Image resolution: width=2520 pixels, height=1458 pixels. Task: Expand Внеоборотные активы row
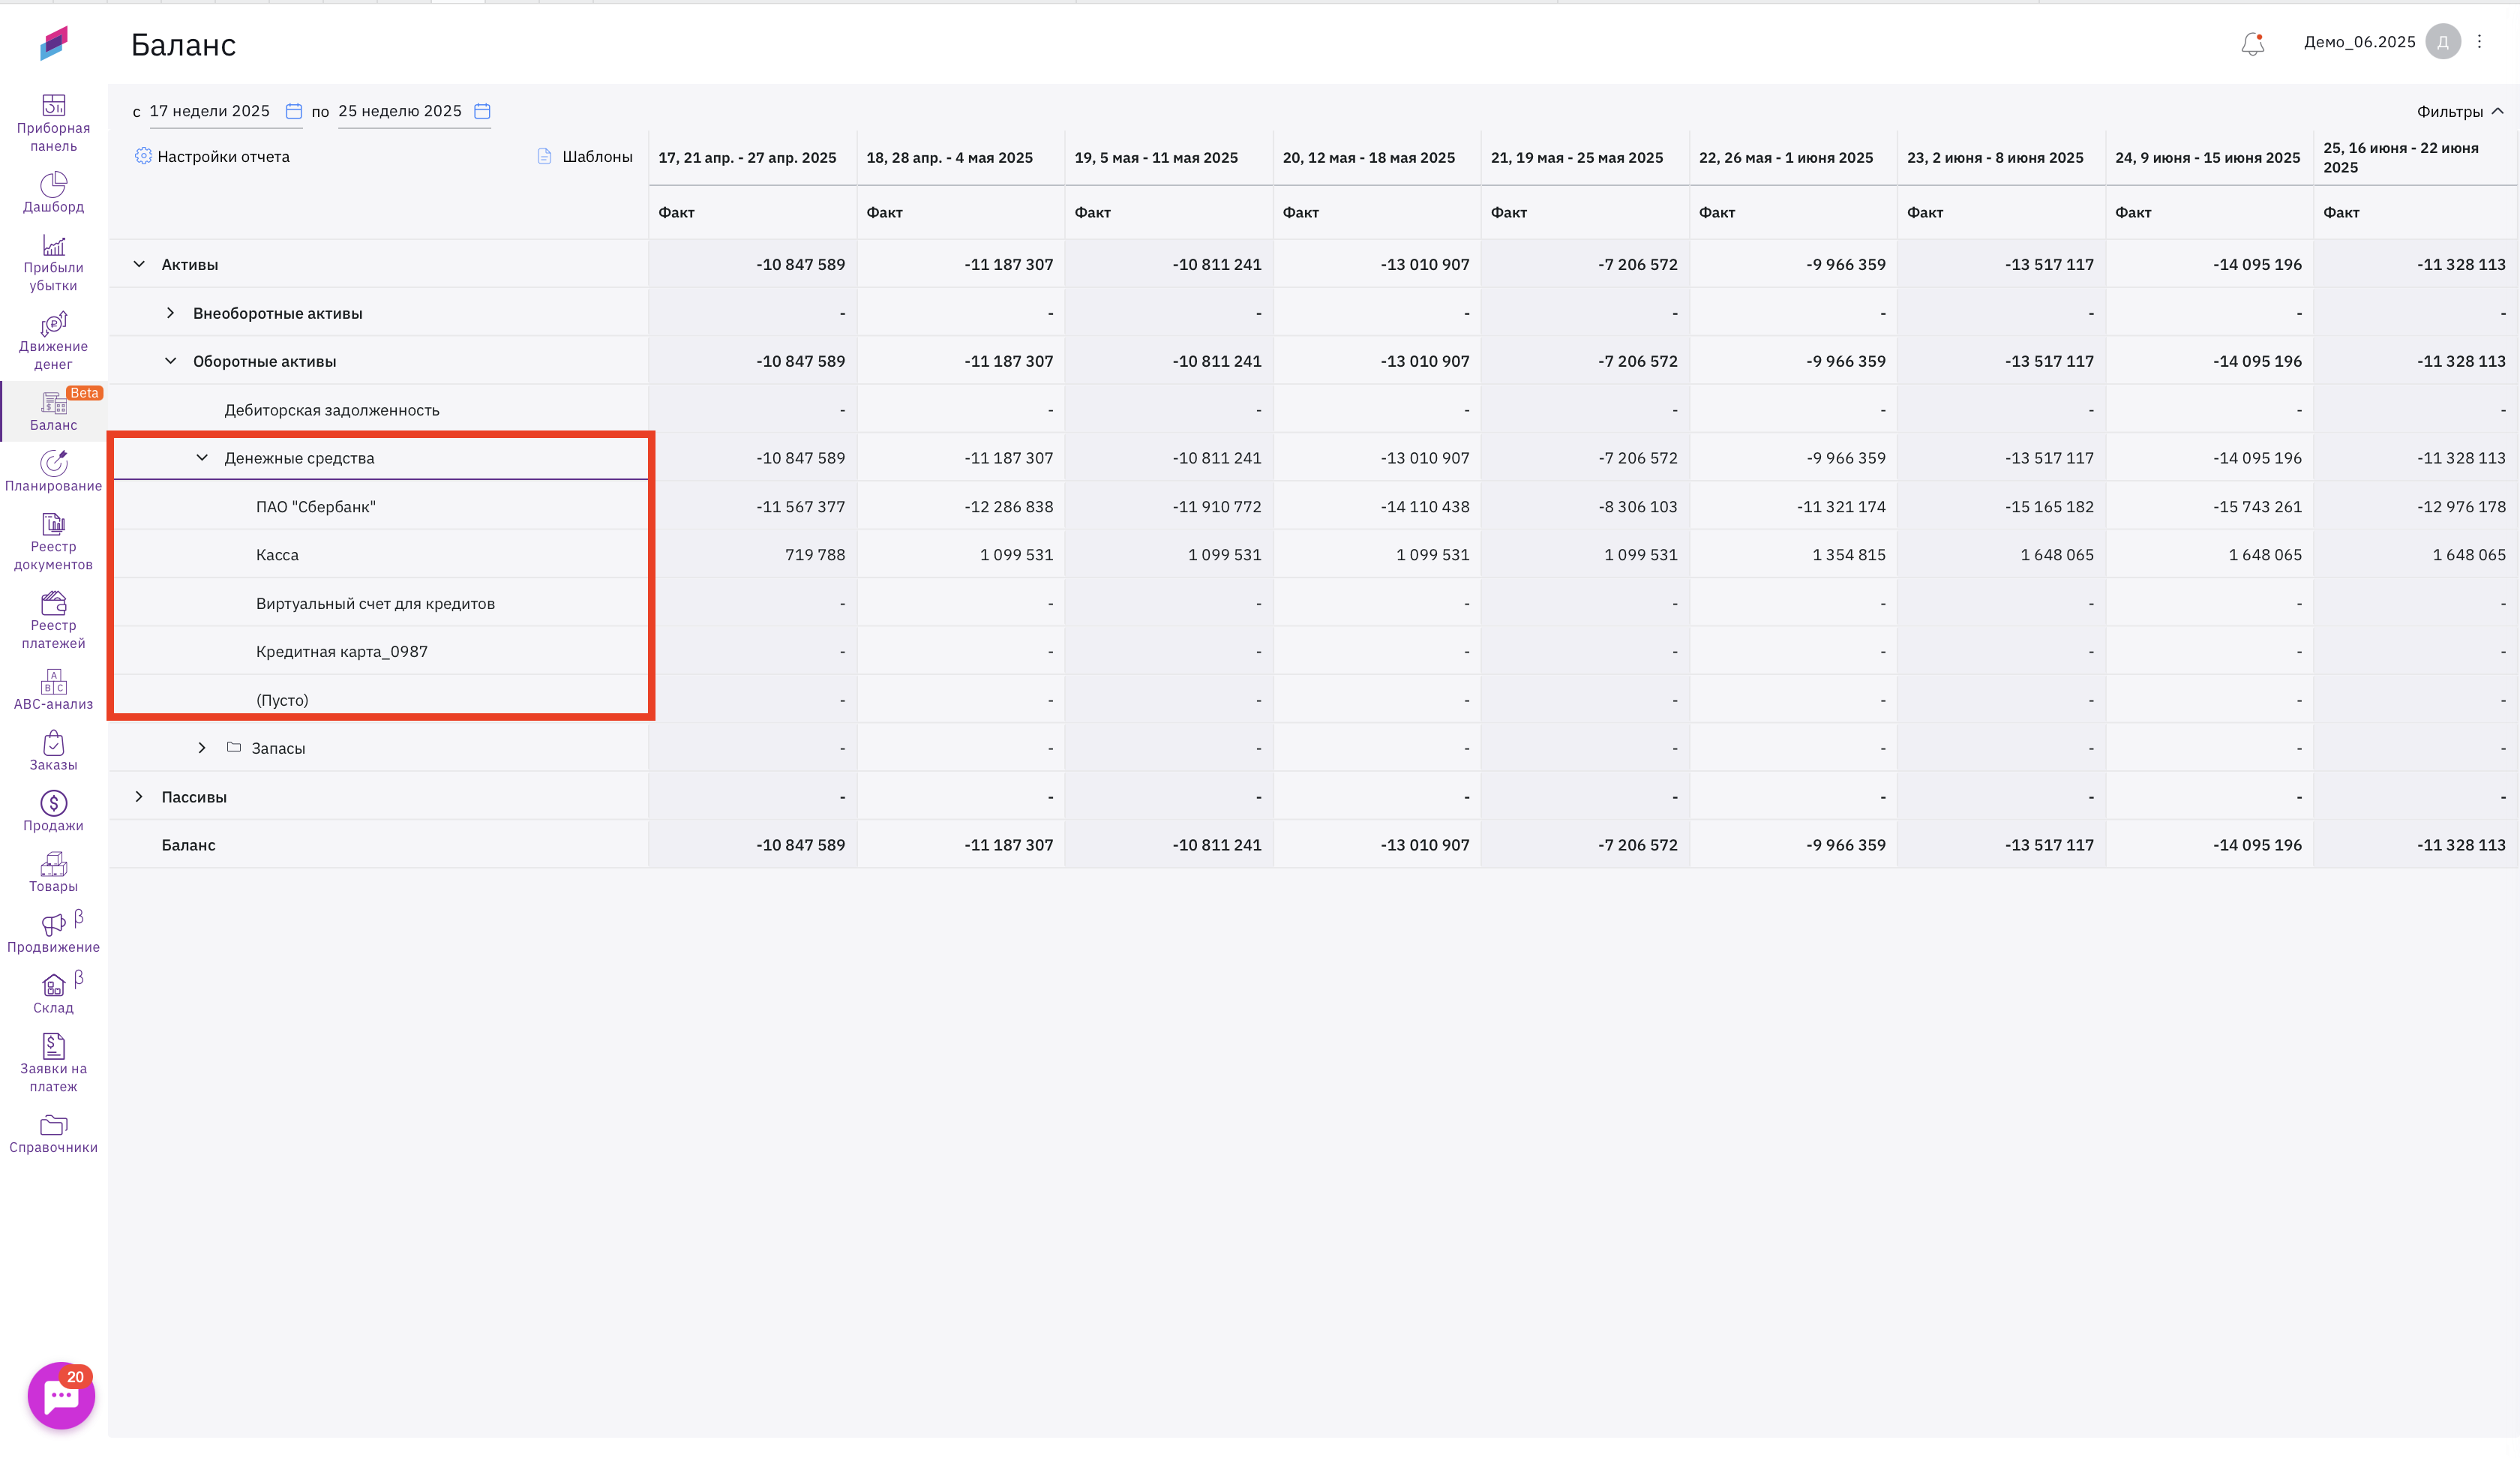tap(170, 313)
